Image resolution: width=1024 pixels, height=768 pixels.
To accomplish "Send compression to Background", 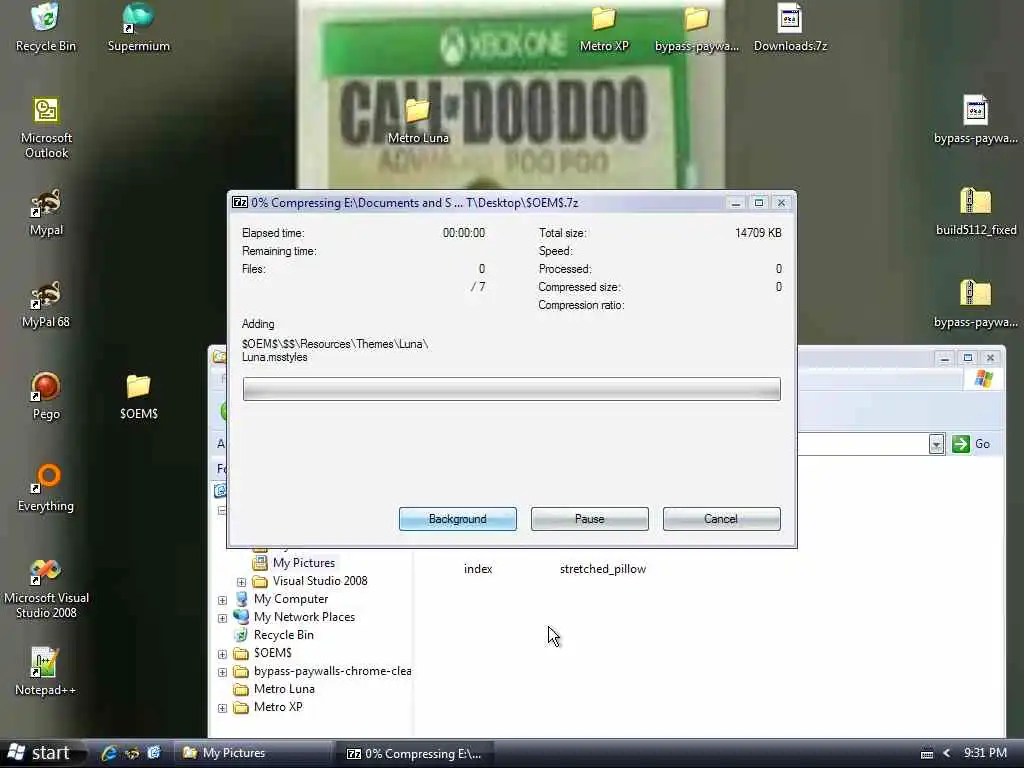I will pos(458,519).
